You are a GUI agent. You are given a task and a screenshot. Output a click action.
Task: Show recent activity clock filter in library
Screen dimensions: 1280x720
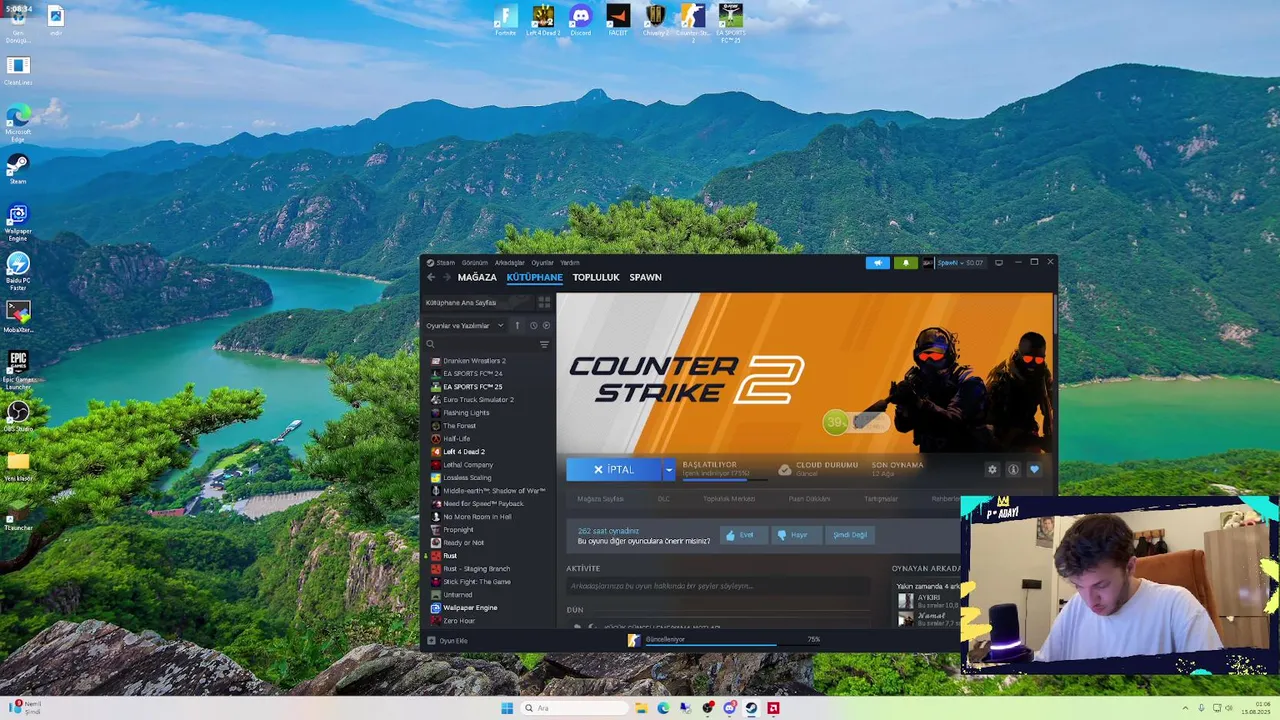pos(533,325)
